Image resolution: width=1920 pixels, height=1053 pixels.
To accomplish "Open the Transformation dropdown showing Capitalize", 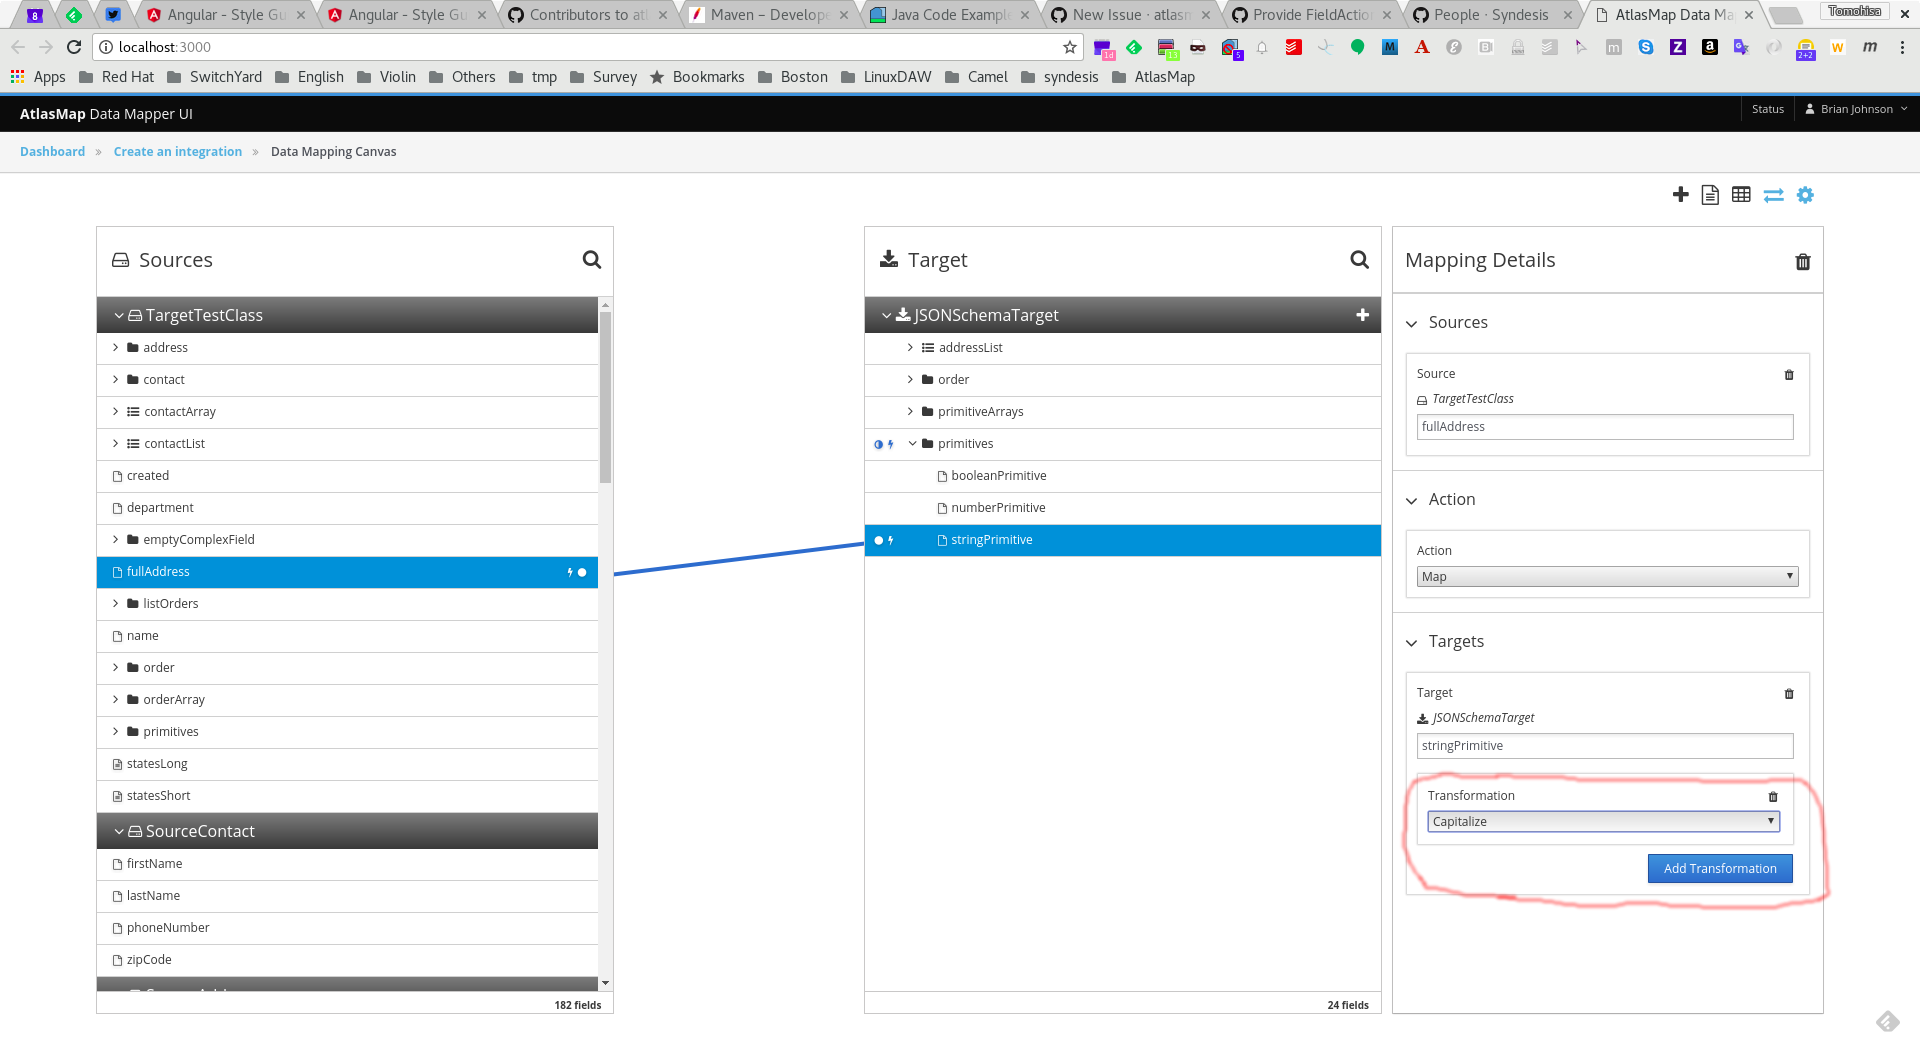I will tap(1603, 821).
